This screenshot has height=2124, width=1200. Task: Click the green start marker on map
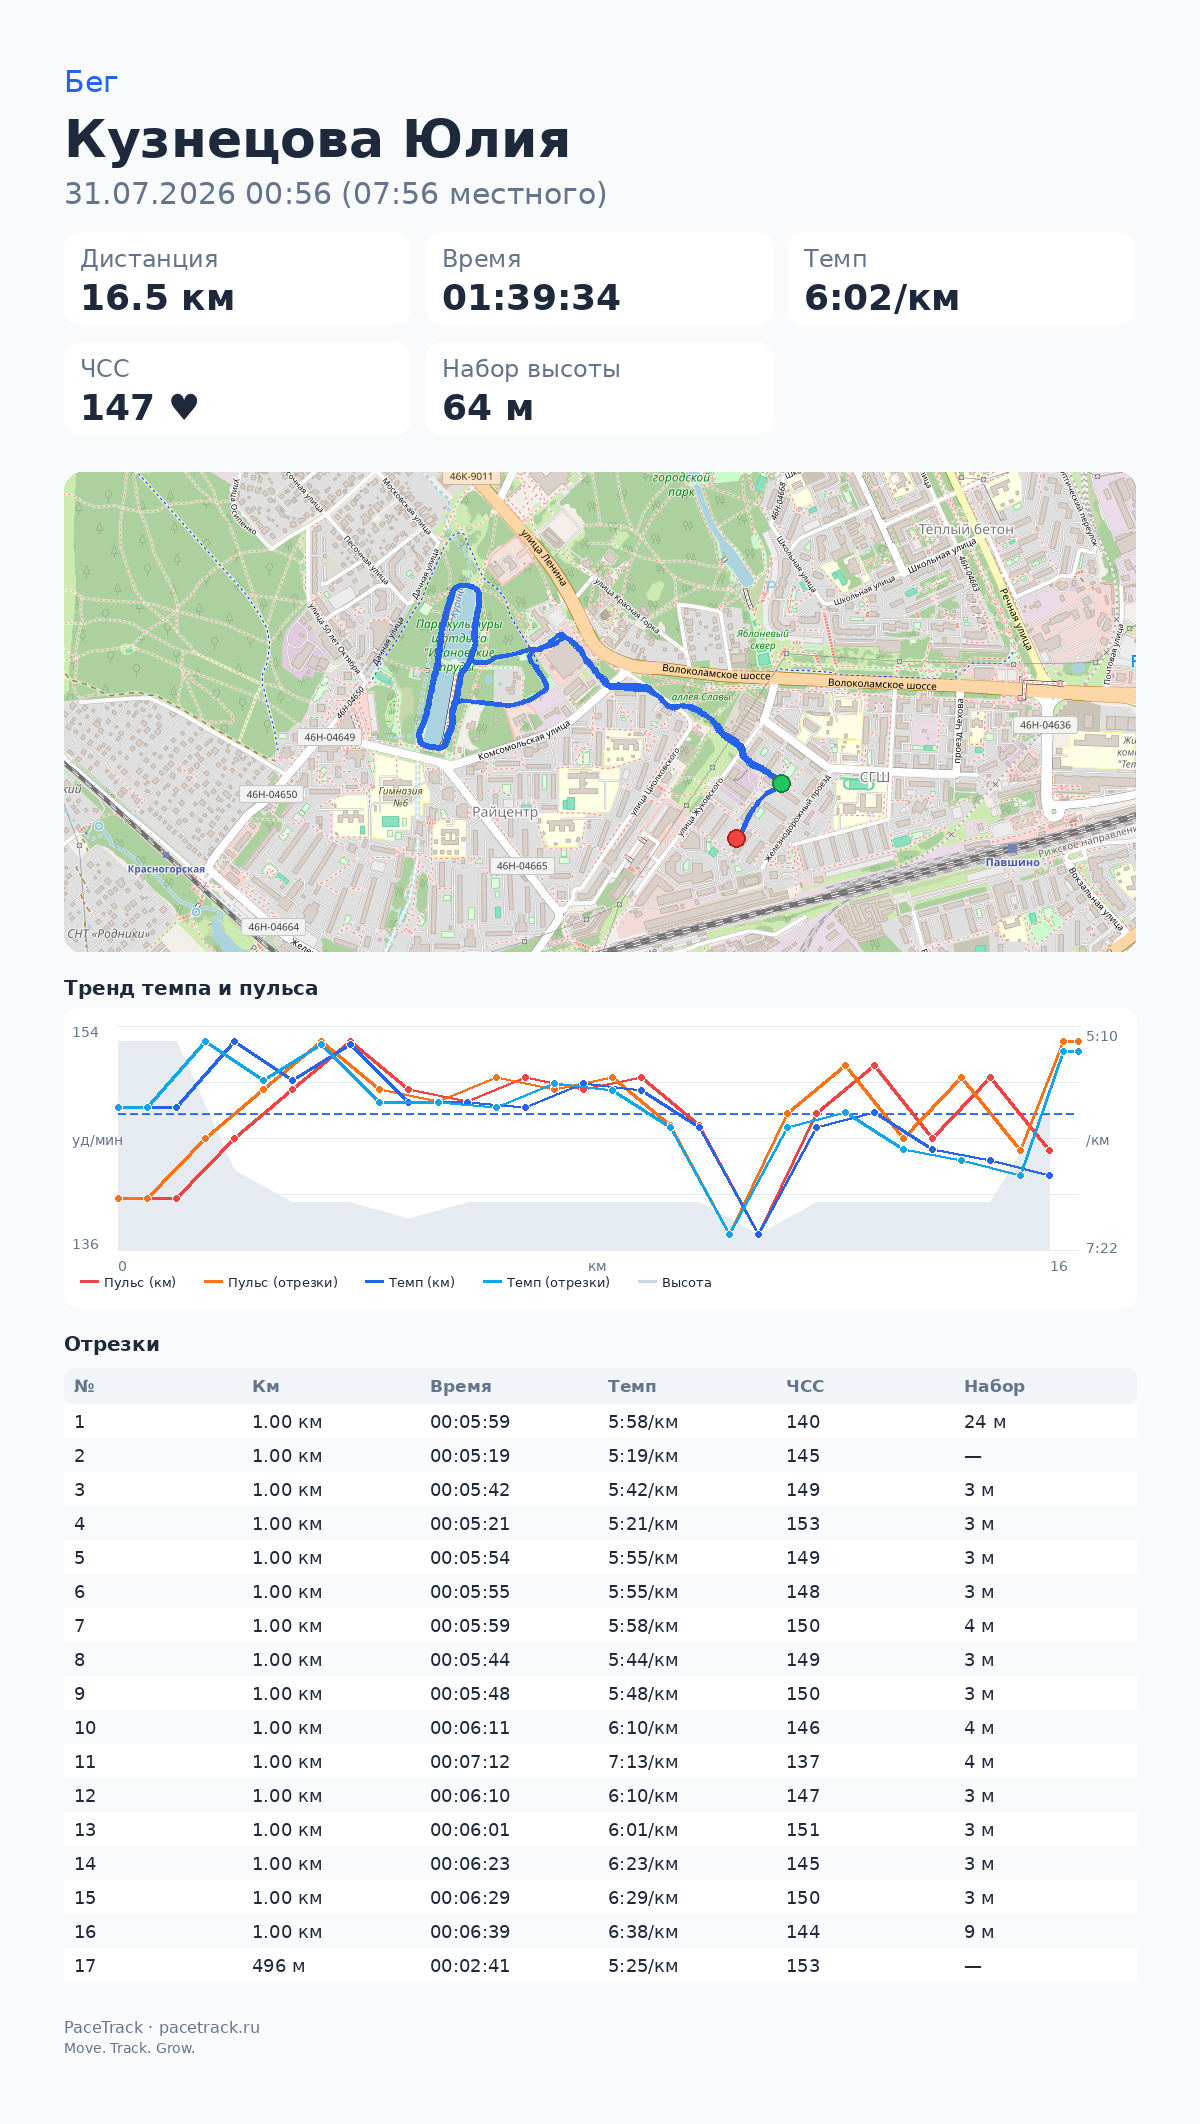[781, 783]
